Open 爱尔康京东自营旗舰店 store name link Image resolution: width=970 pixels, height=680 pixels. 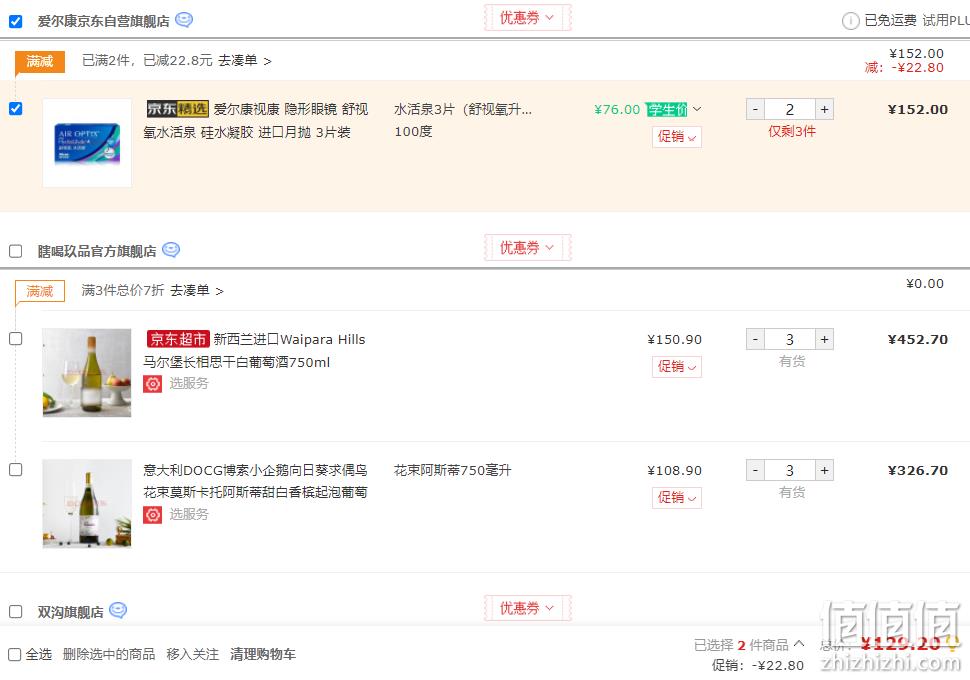coord(103,22)
